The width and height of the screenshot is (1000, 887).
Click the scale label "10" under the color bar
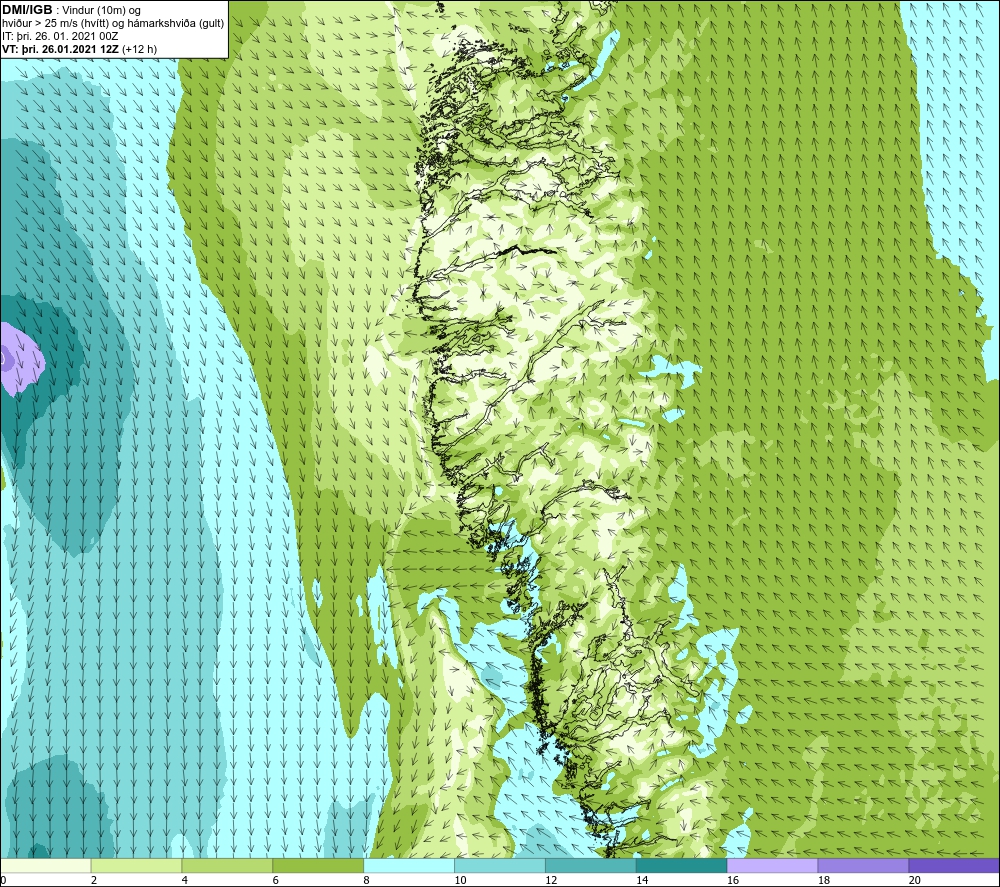coord(460,880)
